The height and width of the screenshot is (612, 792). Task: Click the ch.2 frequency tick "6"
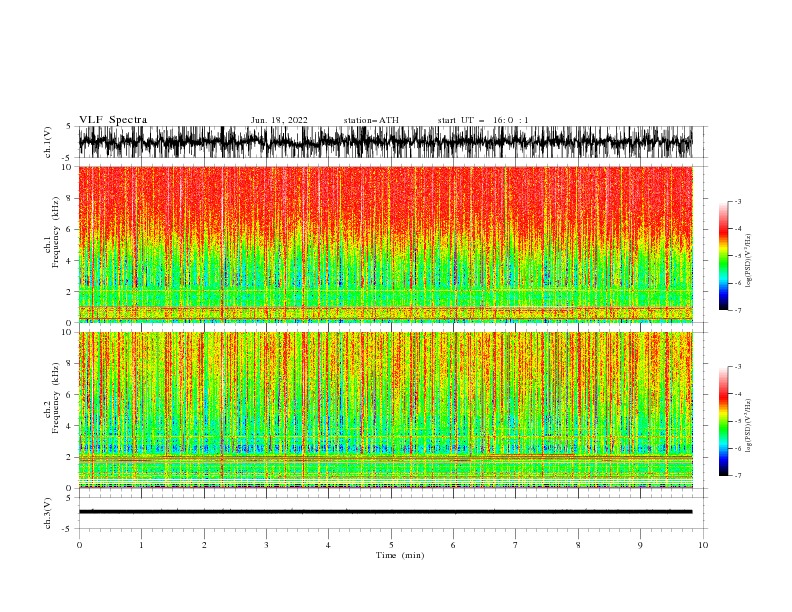70,395
